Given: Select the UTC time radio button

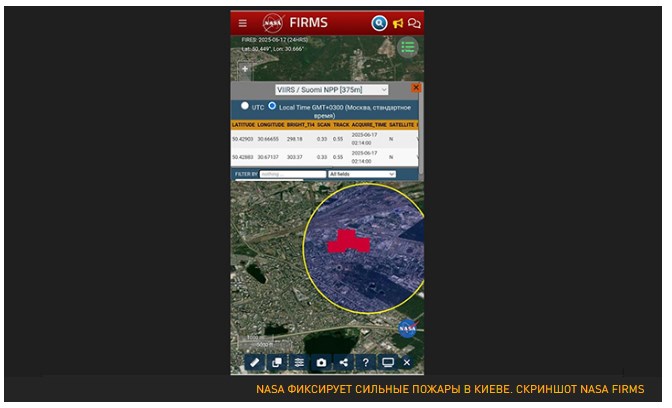Looking at the screenshot, I should [245, 105].
